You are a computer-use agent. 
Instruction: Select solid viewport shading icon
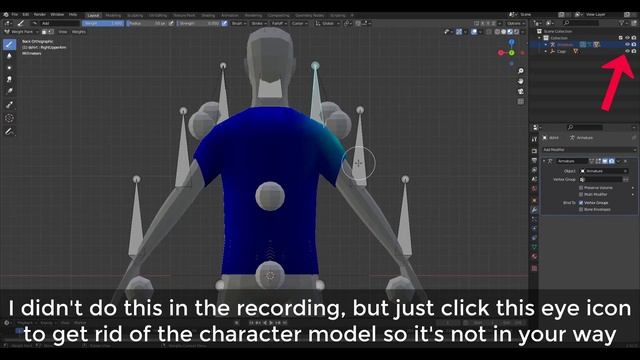[x=504, y=31]
